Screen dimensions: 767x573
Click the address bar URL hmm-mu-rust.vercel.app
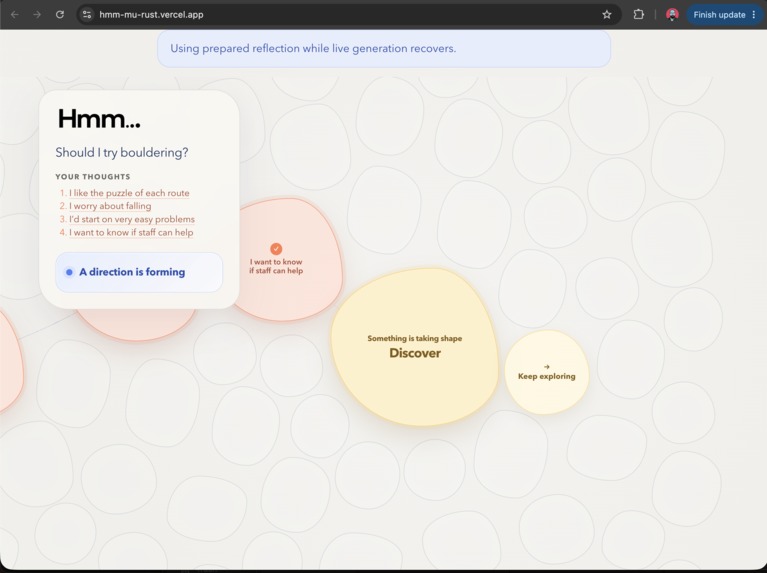[151, 15]
